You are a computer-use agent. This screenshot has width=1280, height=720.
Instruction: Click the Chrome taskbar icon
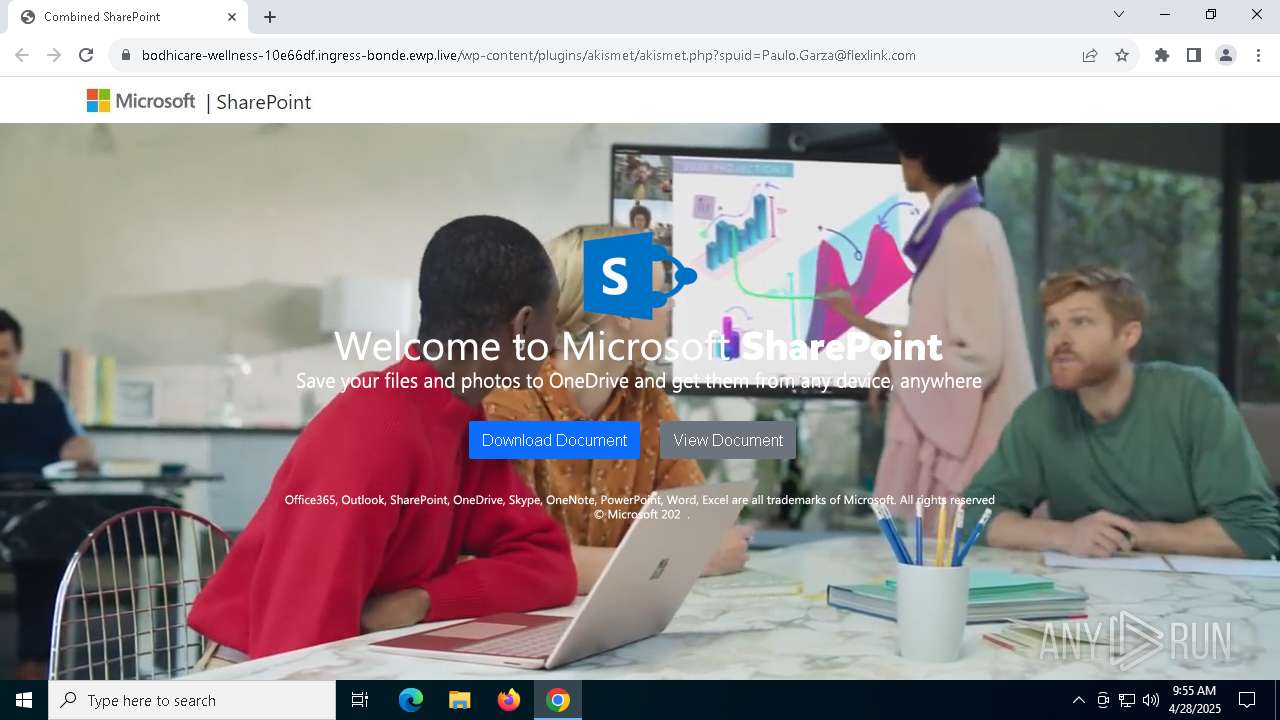point(558,700)
